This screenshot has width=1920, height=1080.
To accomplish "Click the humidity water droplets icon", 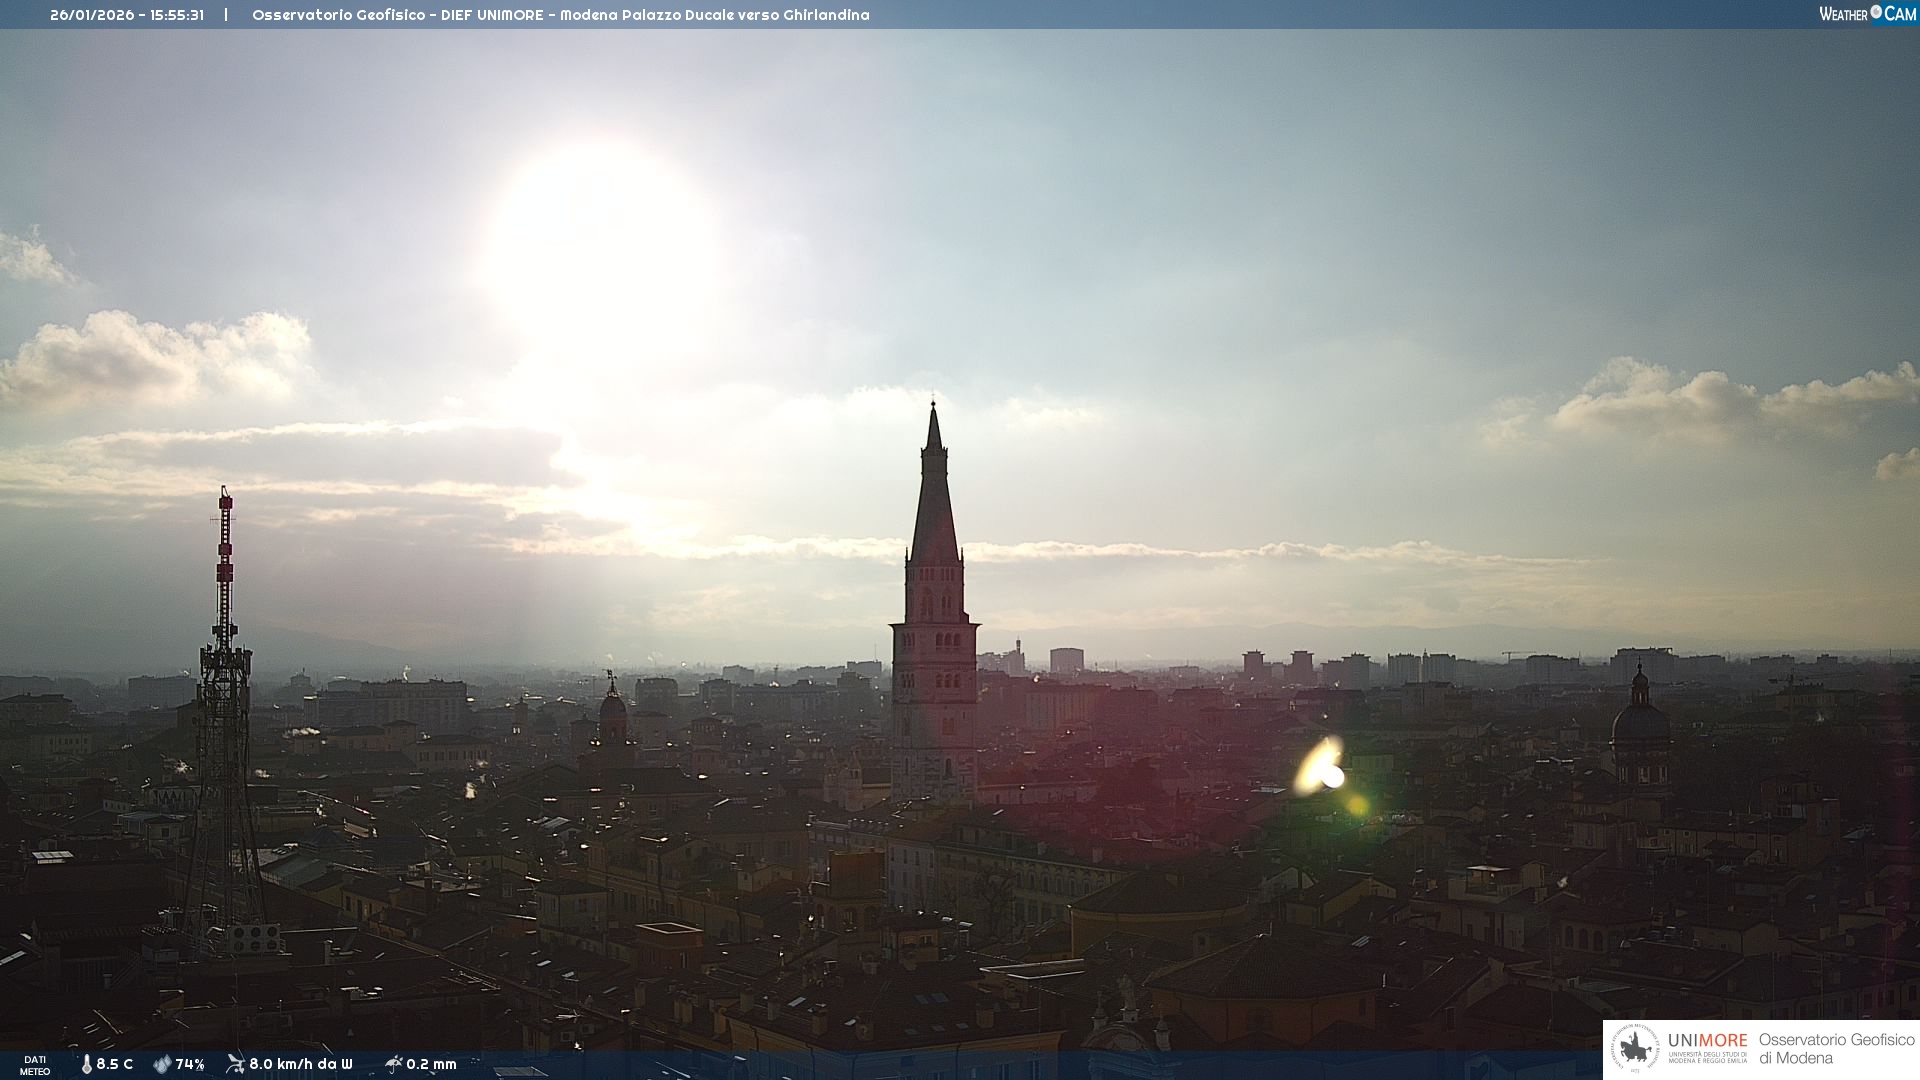I will point(162,1064).
